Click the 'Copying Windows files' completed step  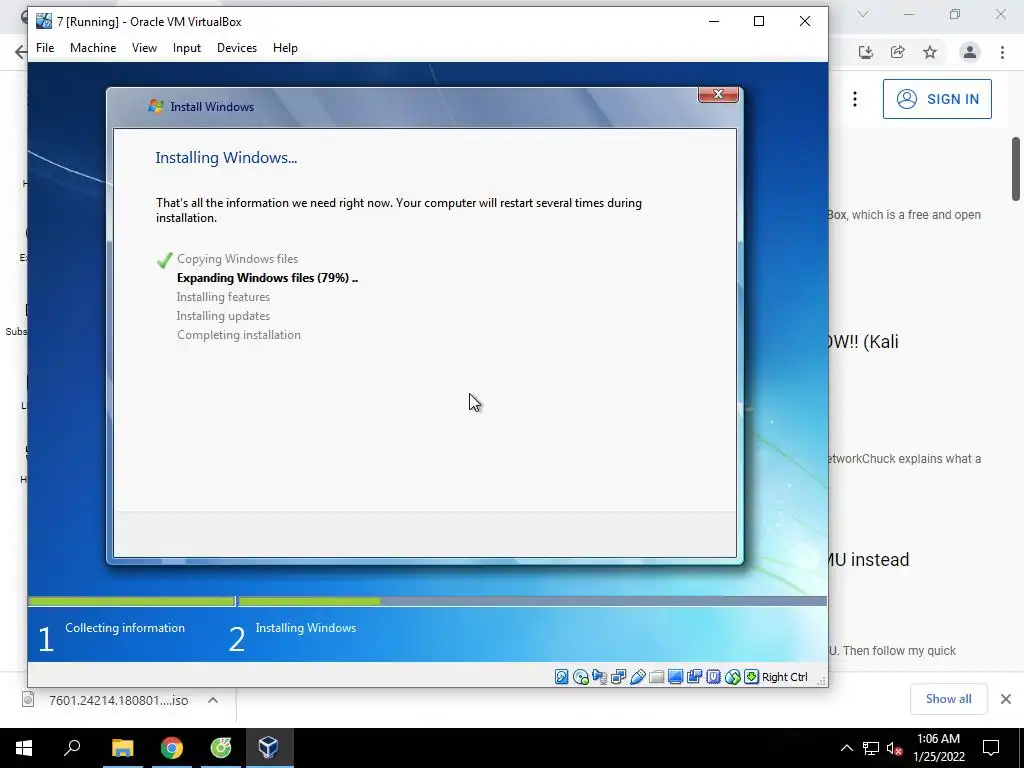(x=237, y=259)
